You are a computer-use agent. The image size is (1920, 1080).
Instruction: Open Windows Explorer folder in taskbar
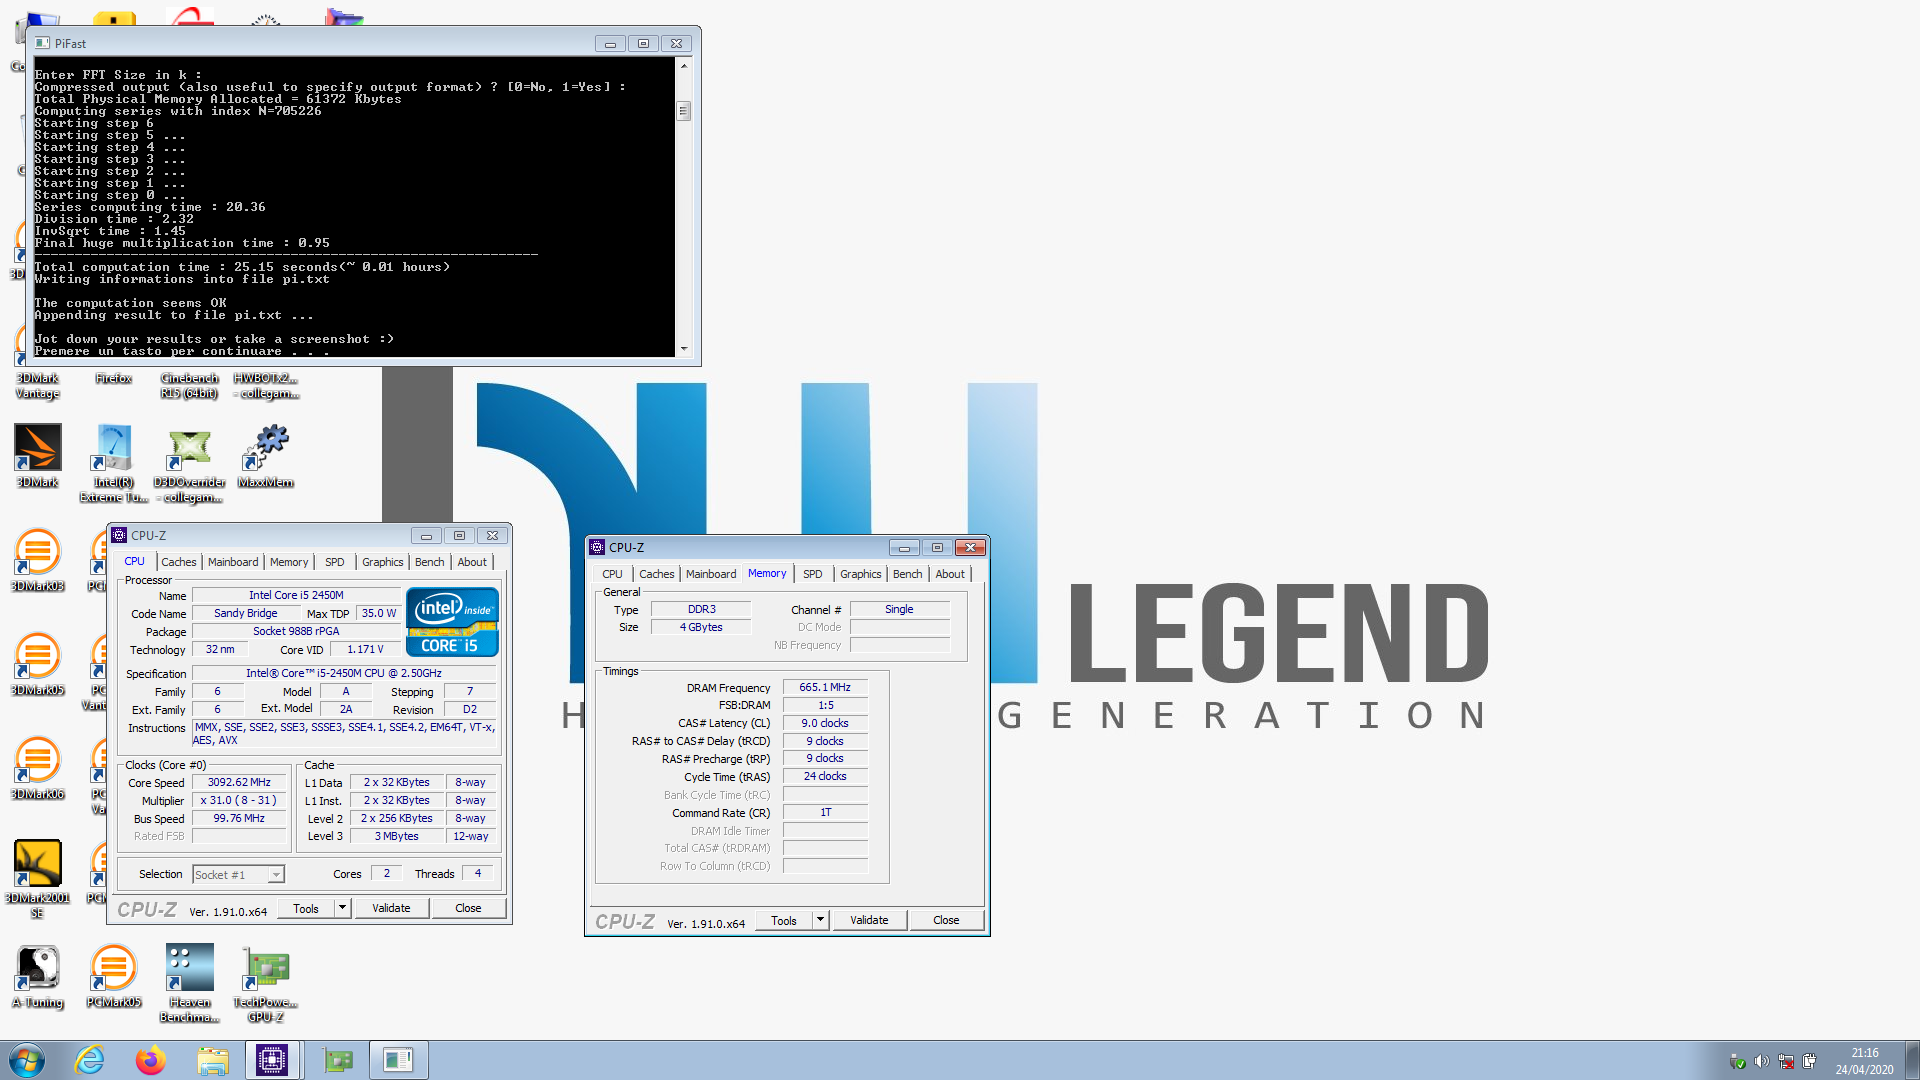(213, 1060)
